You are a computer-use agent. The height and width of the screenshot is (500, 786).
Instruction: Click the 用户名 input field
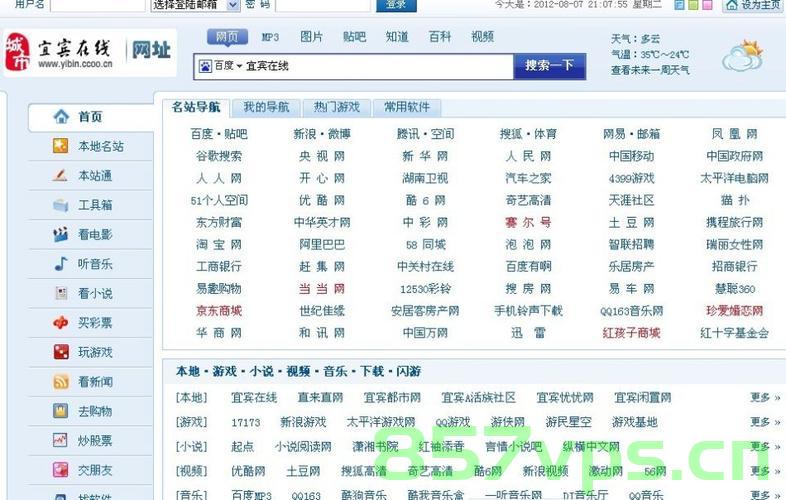click(98, 5)
